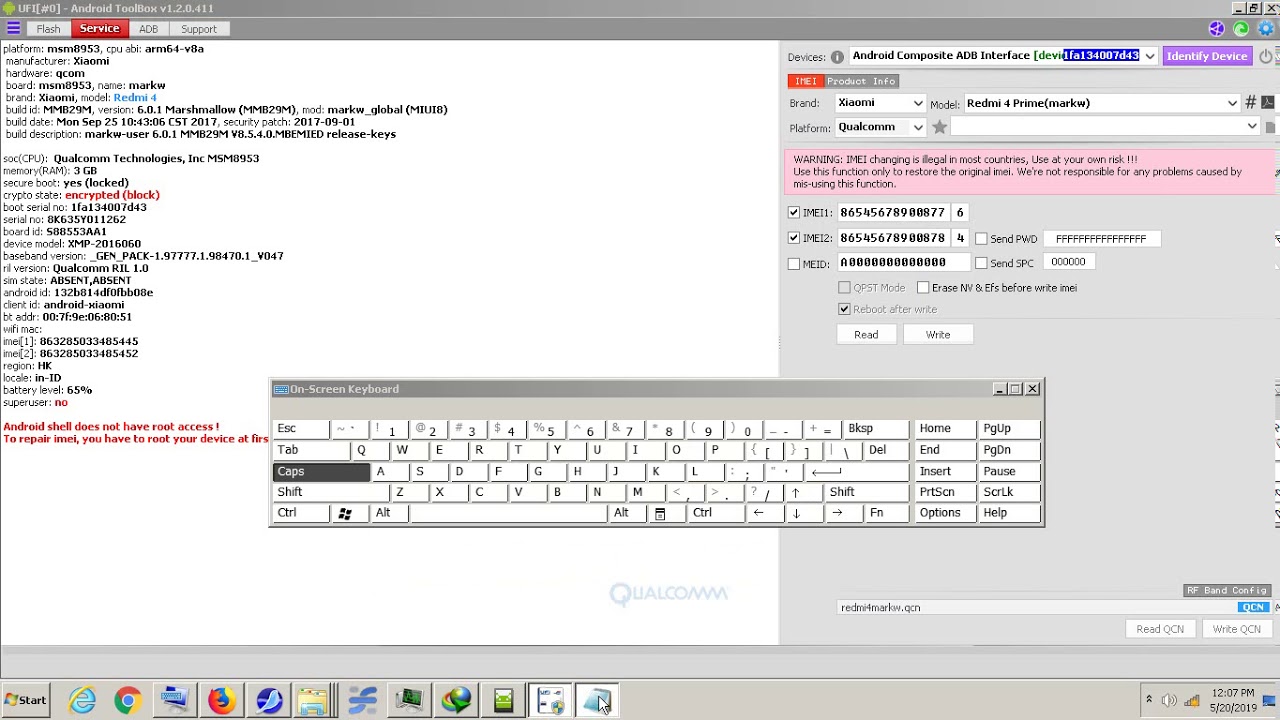Show hidden tray icons arrow
This screenshot has width=1280, height=720.
tap(1149, 700)
